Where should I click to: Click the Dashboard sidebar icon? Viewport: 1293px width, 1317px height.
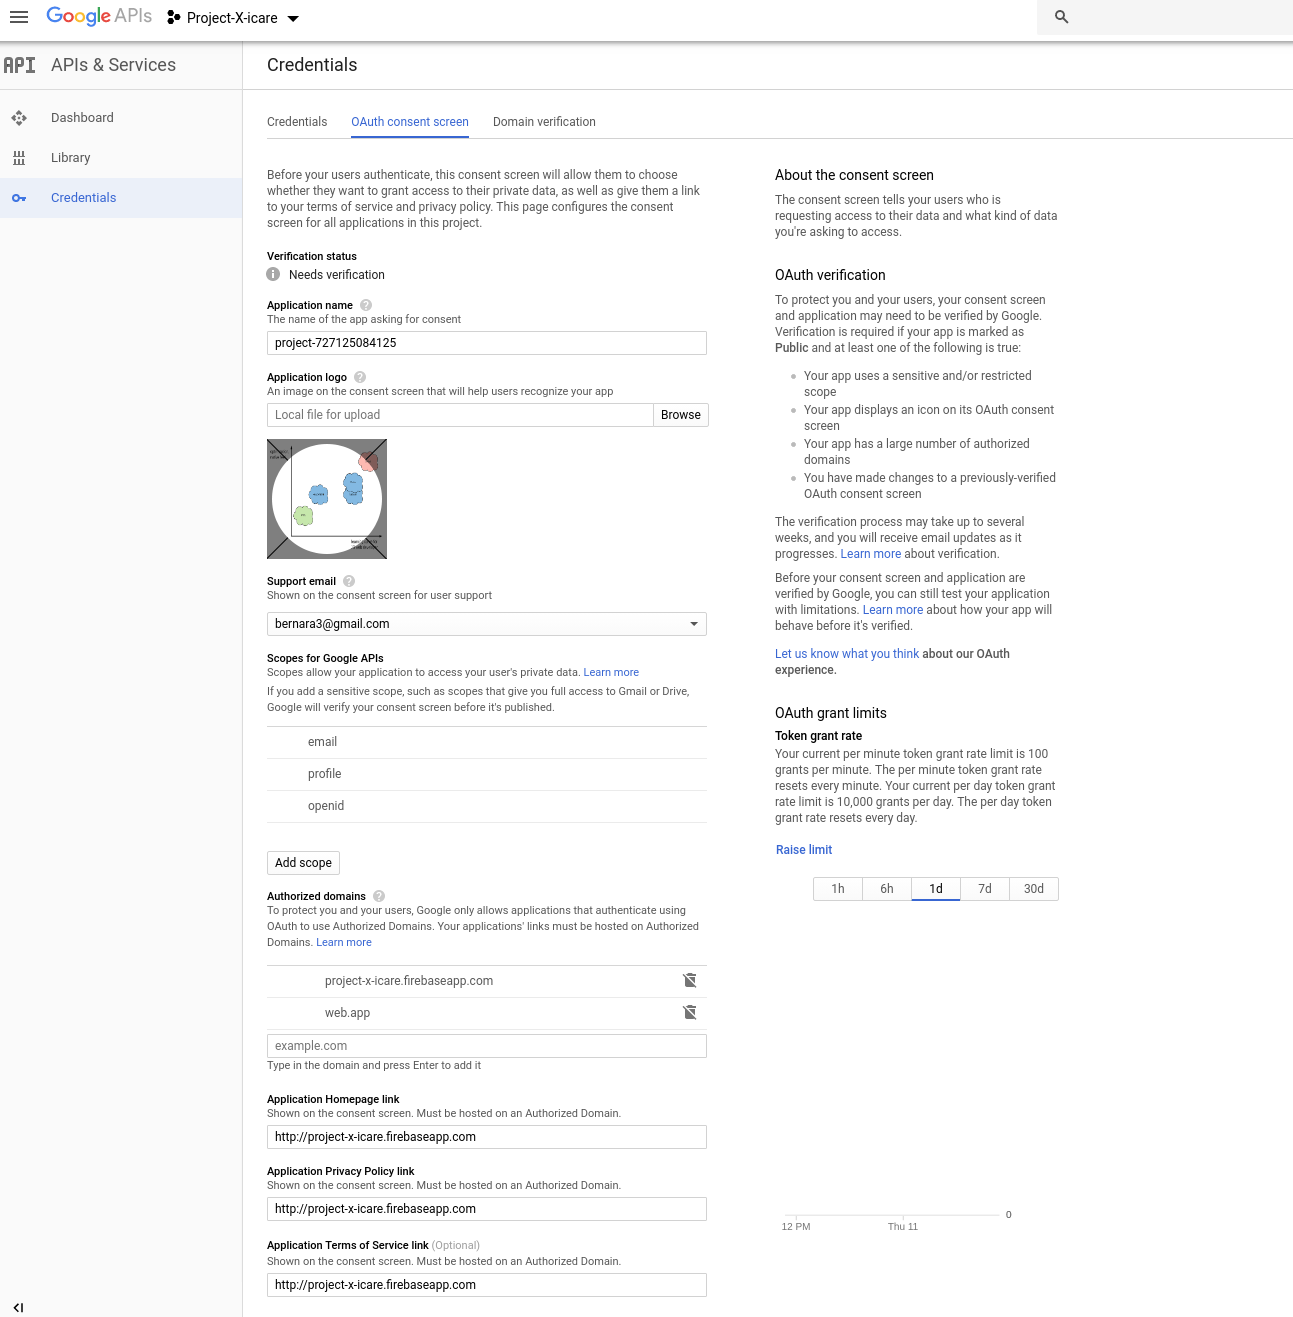coord(19,118)
